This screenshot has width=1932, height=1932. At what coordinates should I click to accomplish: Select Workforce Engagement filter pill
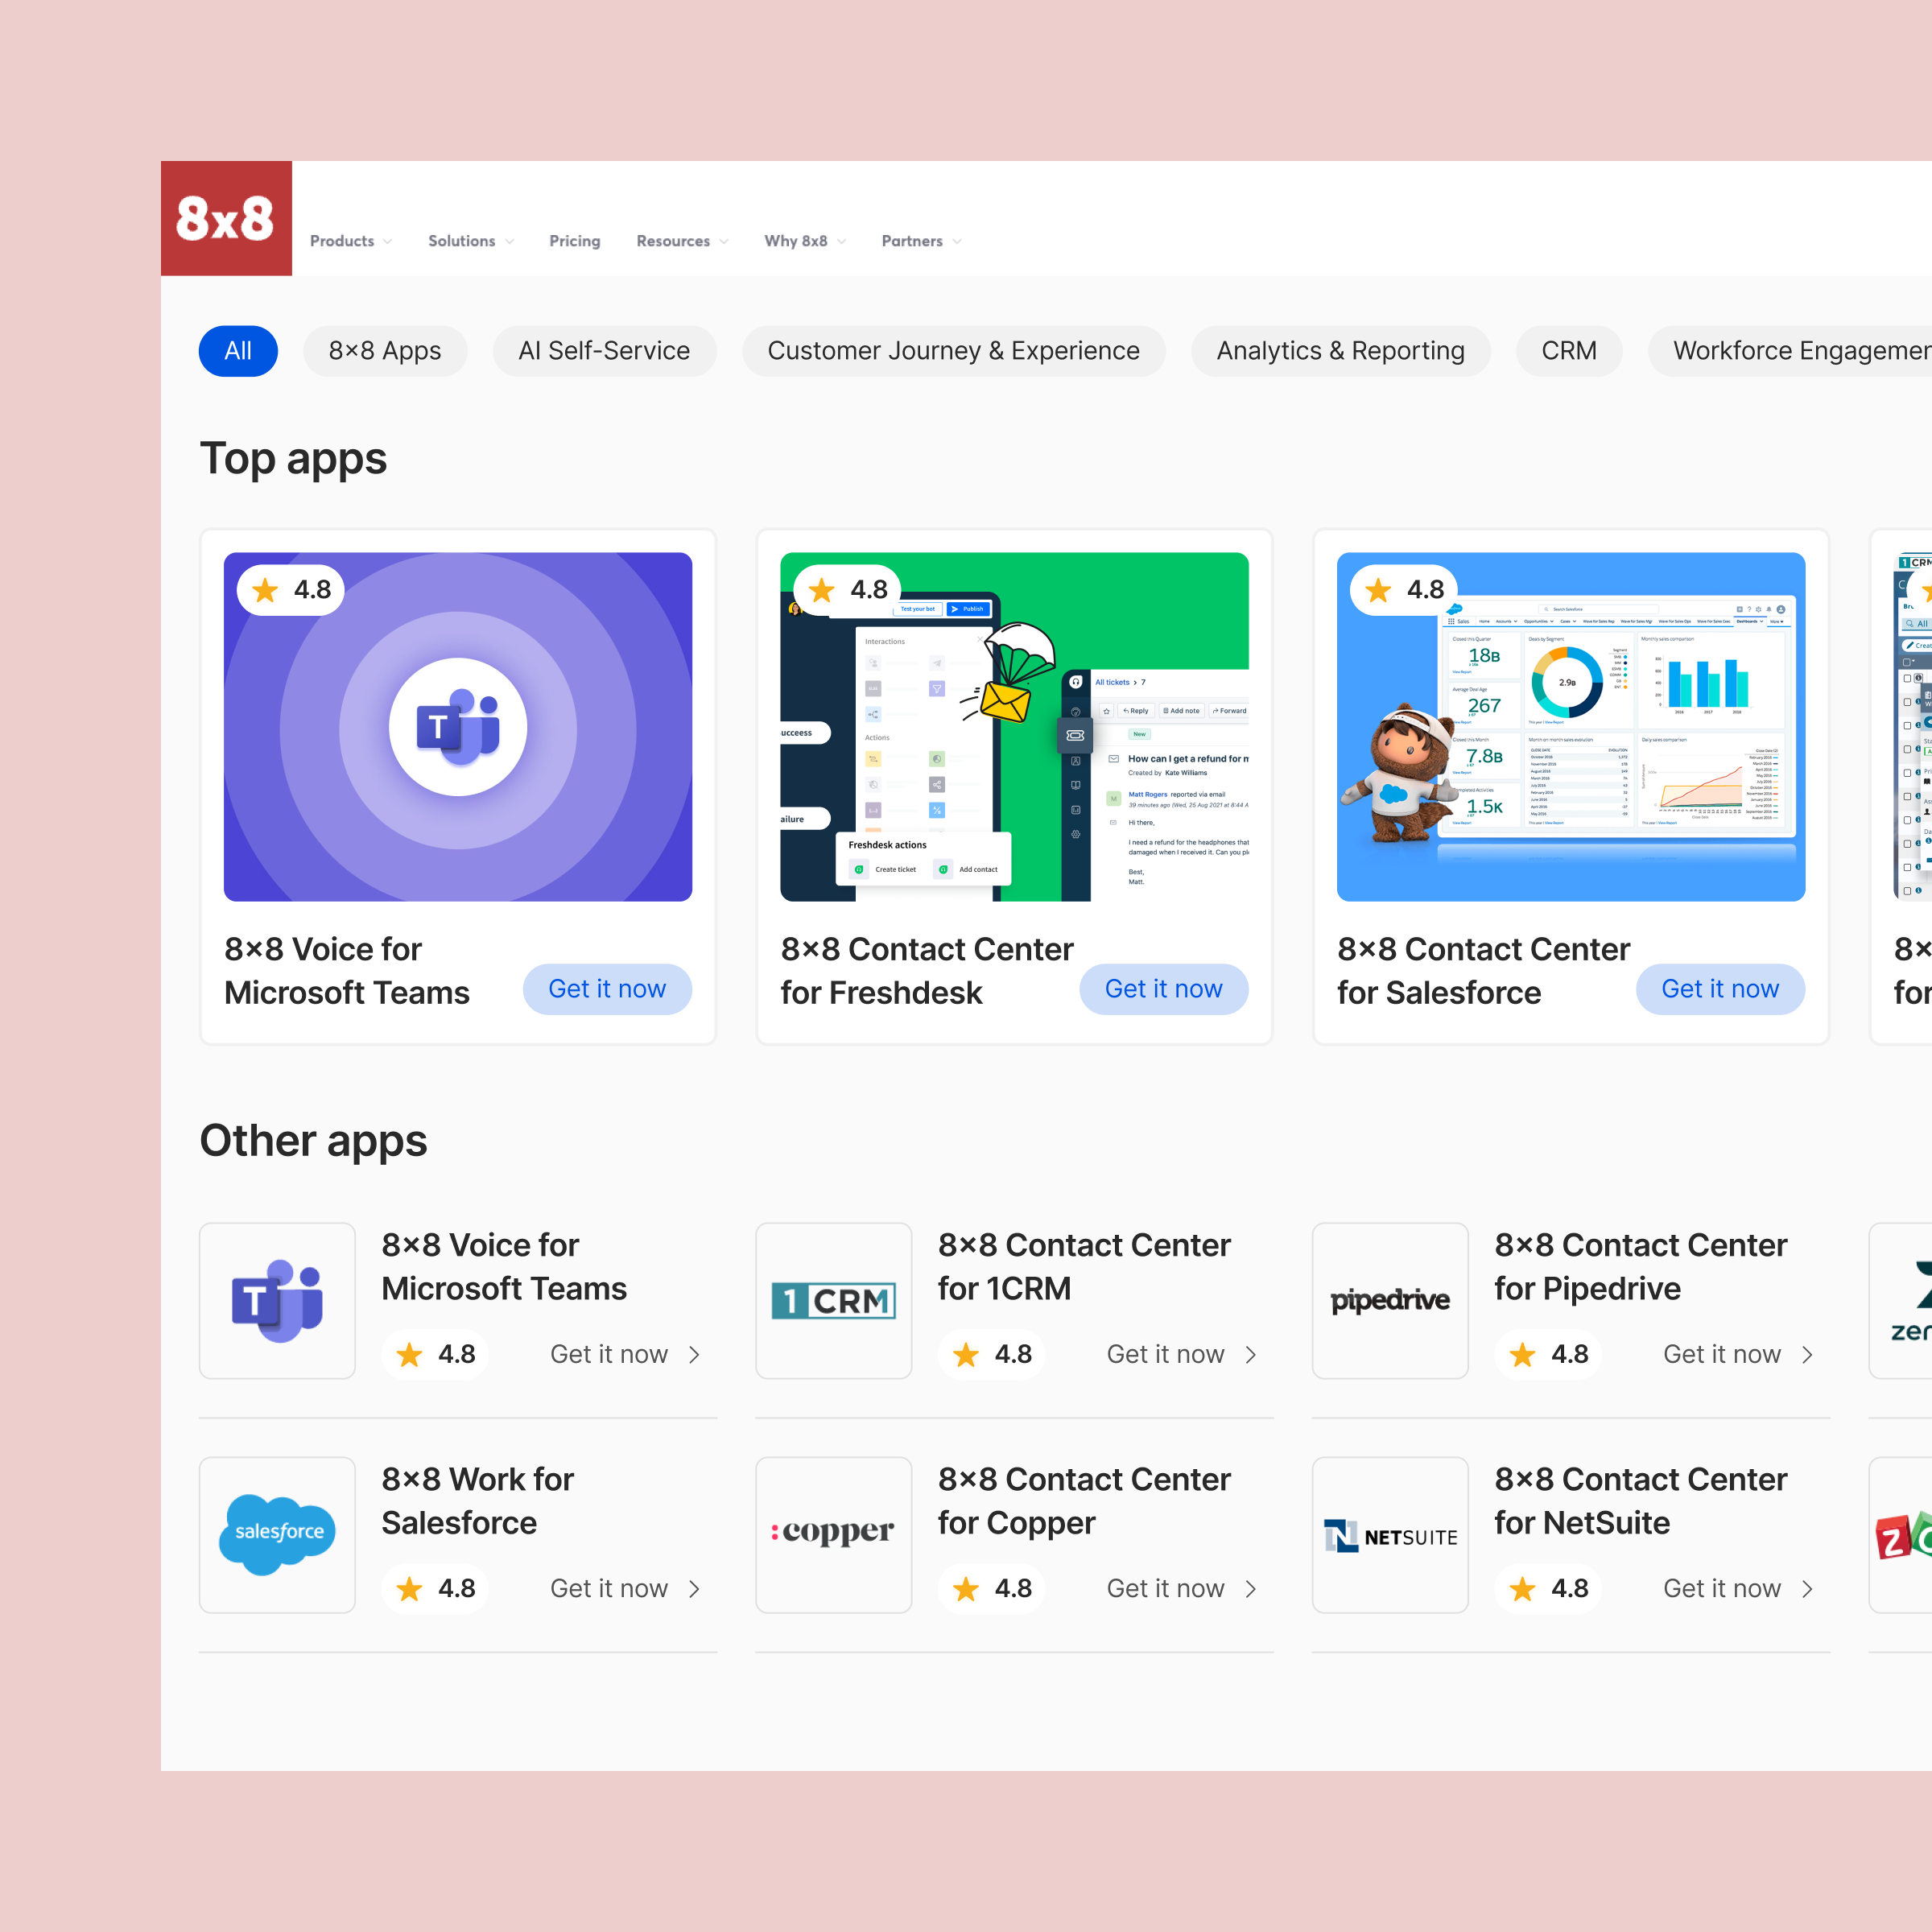tap(1790, 351)
